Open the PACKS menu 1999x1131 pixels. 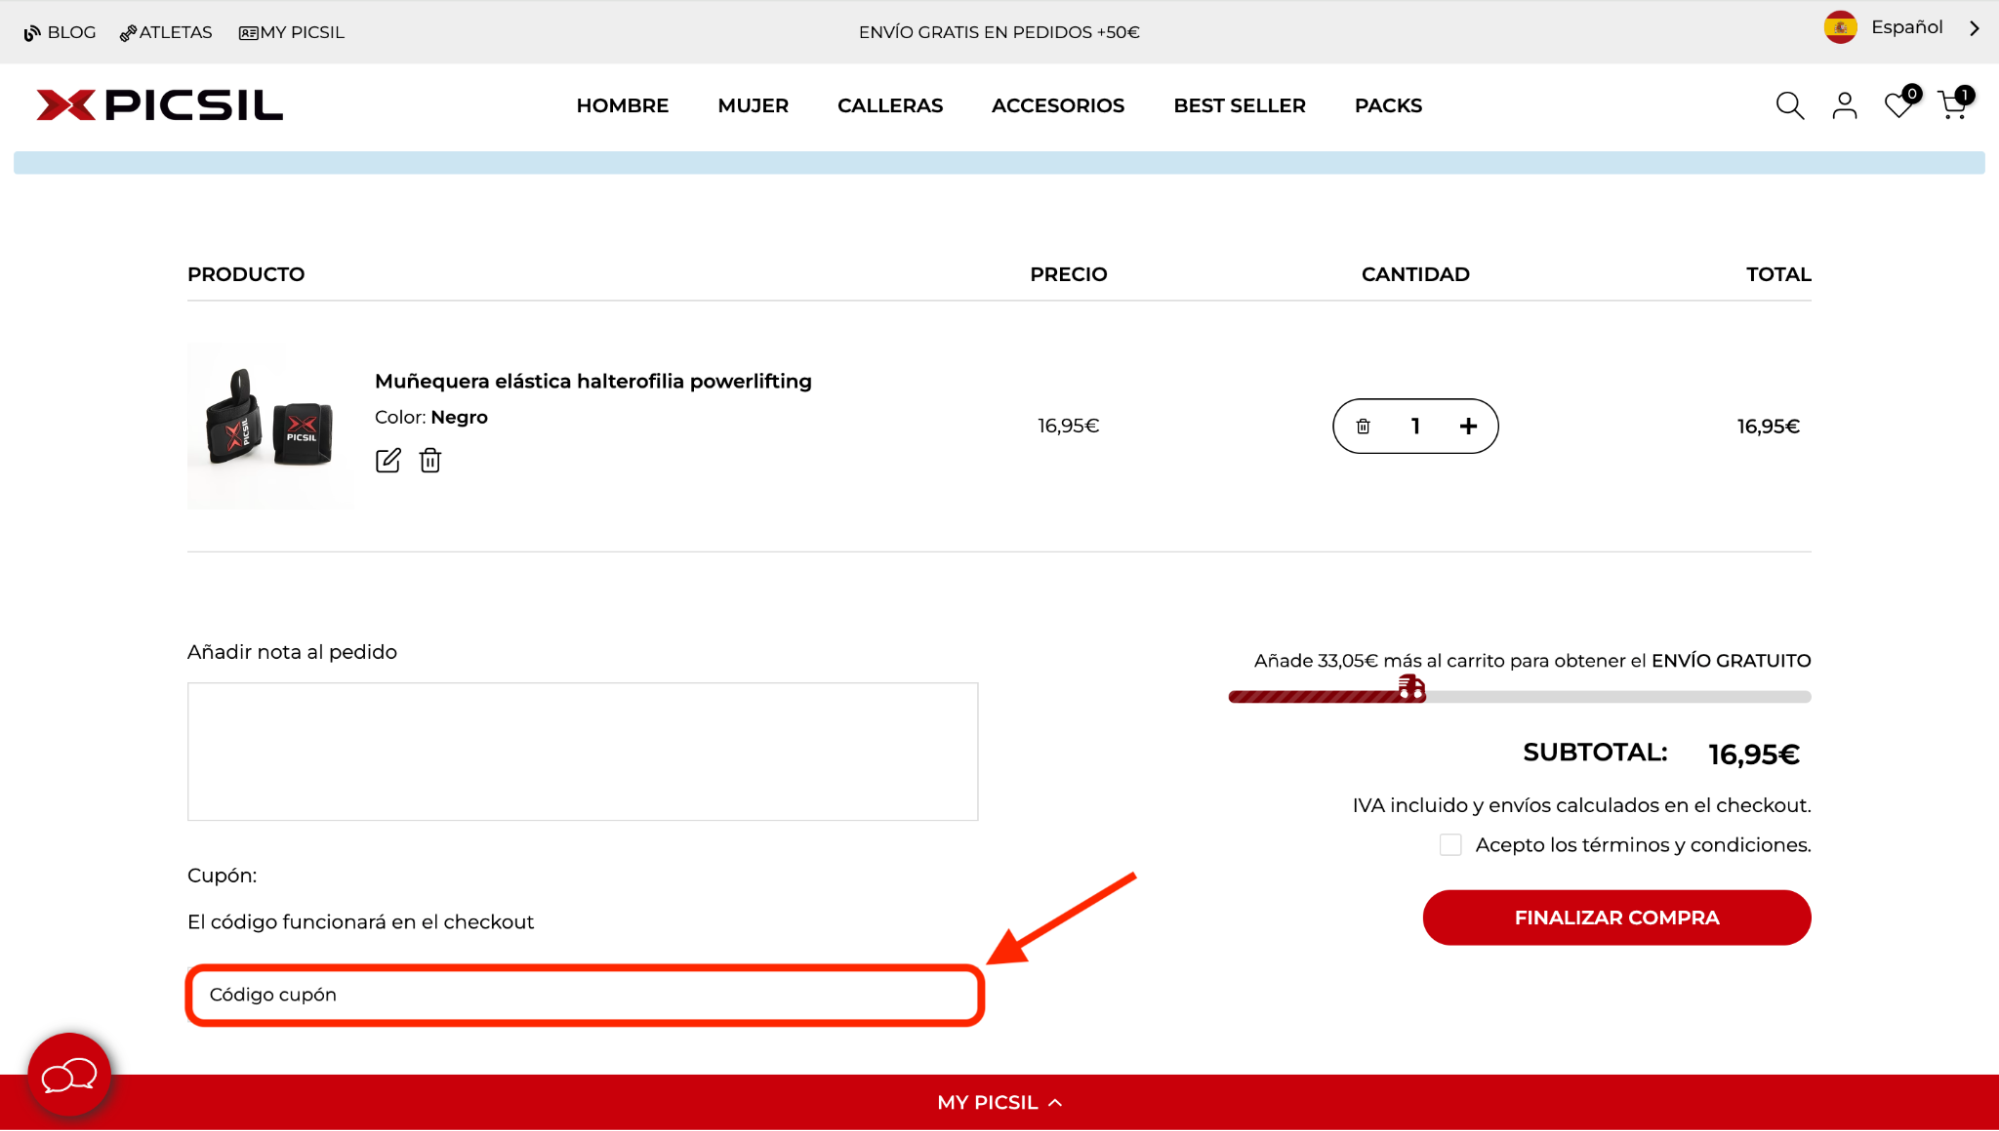(x=1388, y=105)
